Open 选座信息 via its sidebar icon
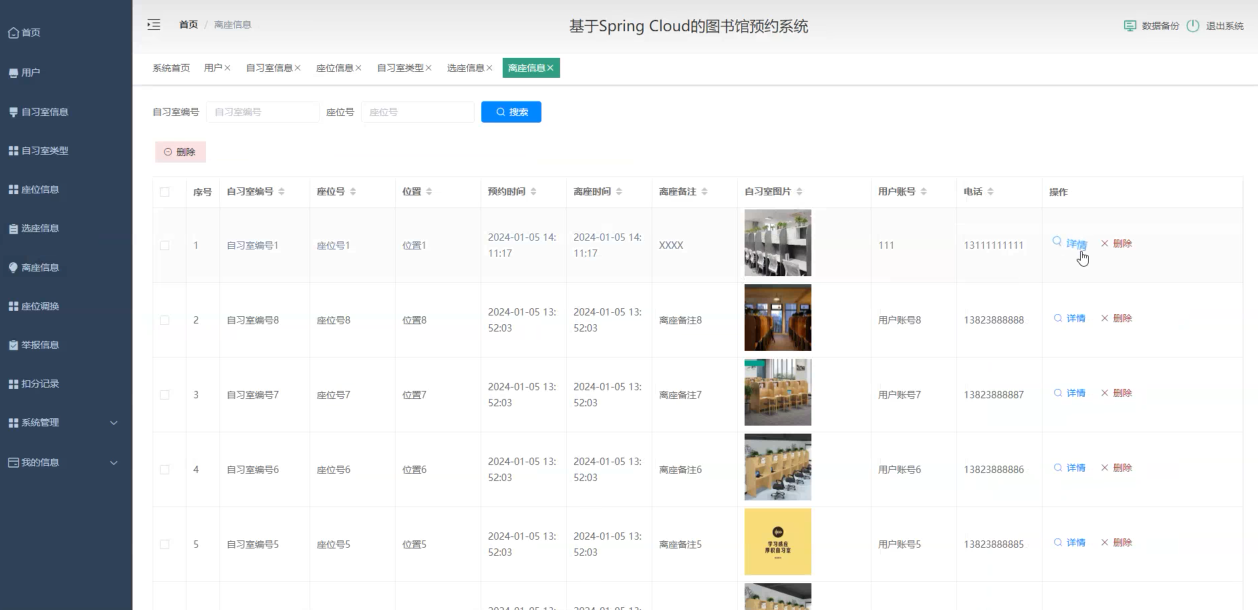 pos(13,229)
